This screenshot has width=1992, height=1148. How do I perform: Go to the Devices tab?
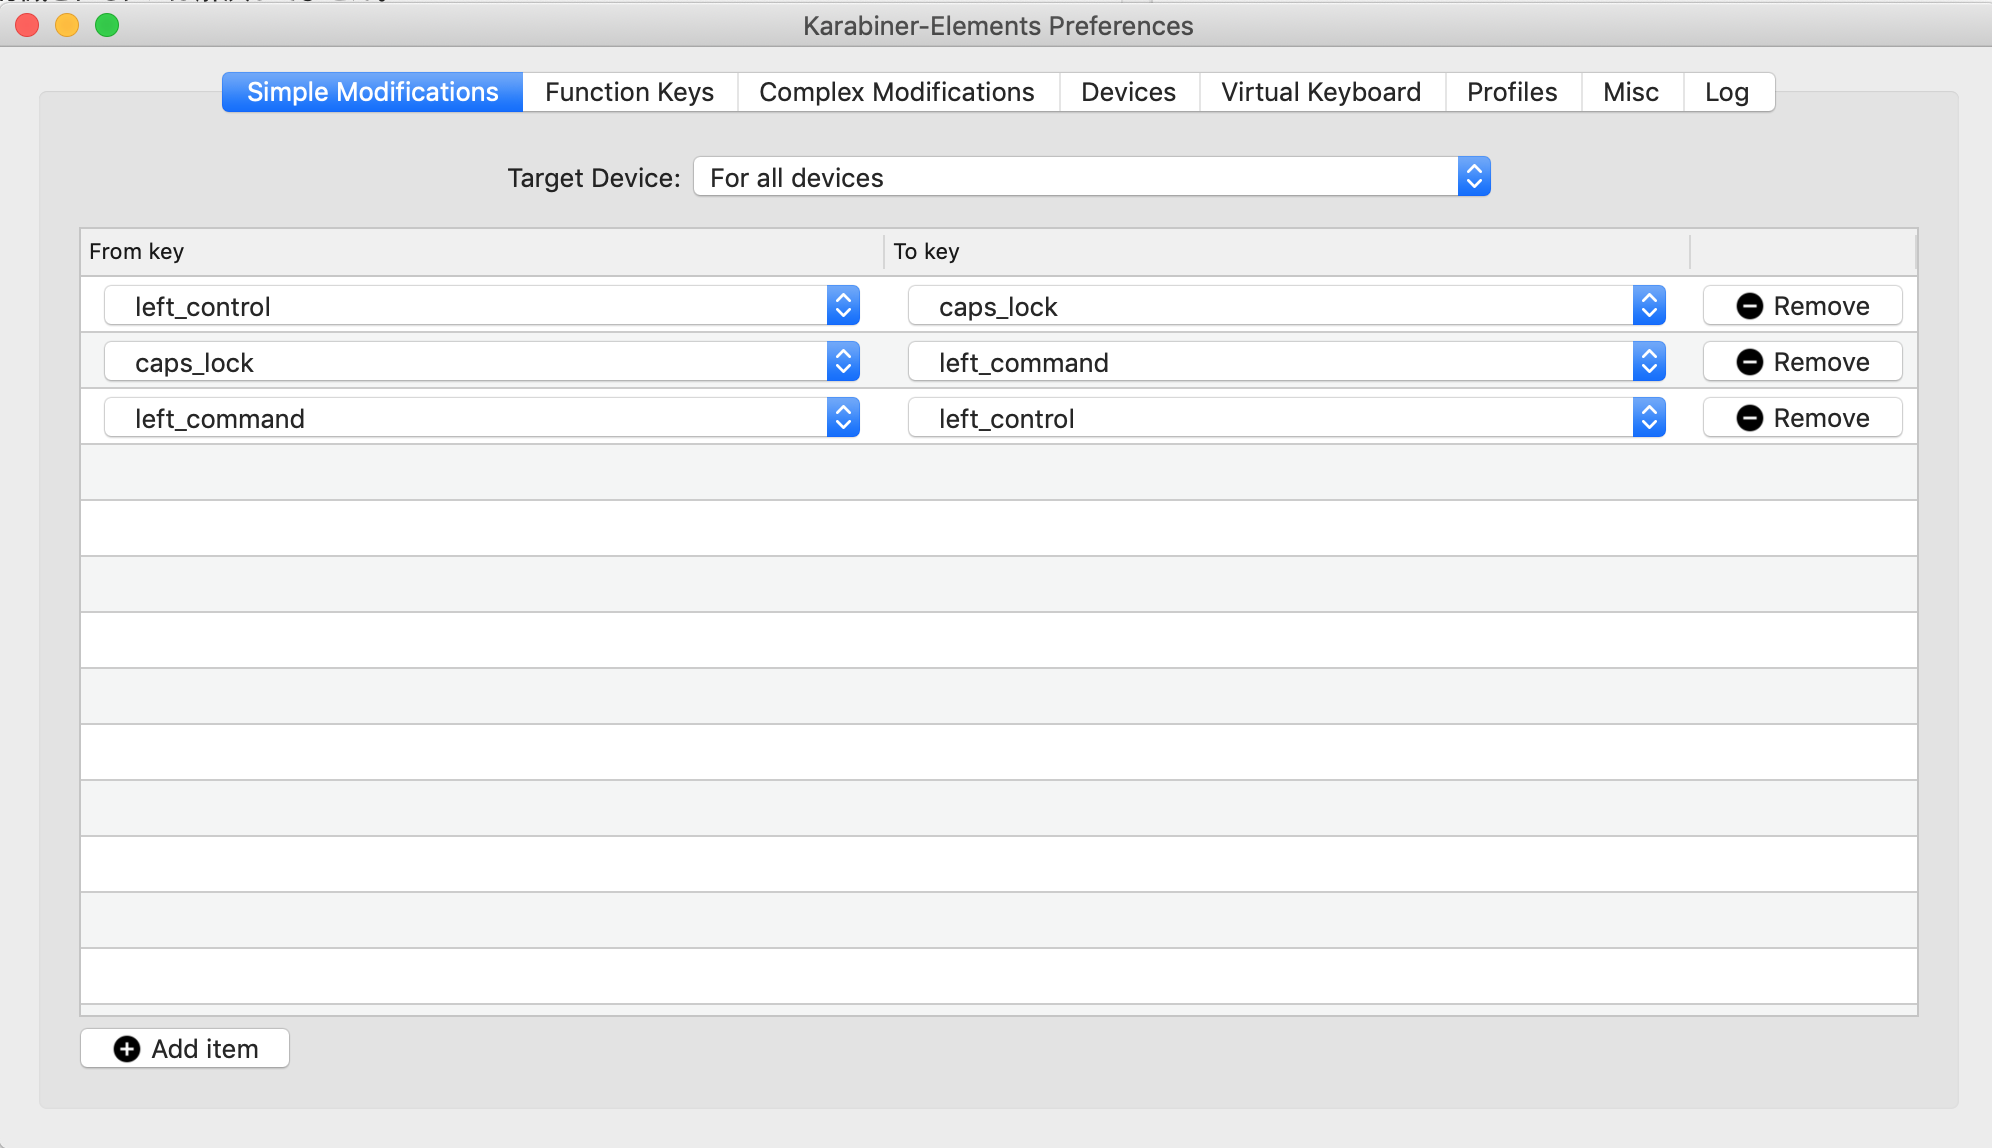[1129, 92]
